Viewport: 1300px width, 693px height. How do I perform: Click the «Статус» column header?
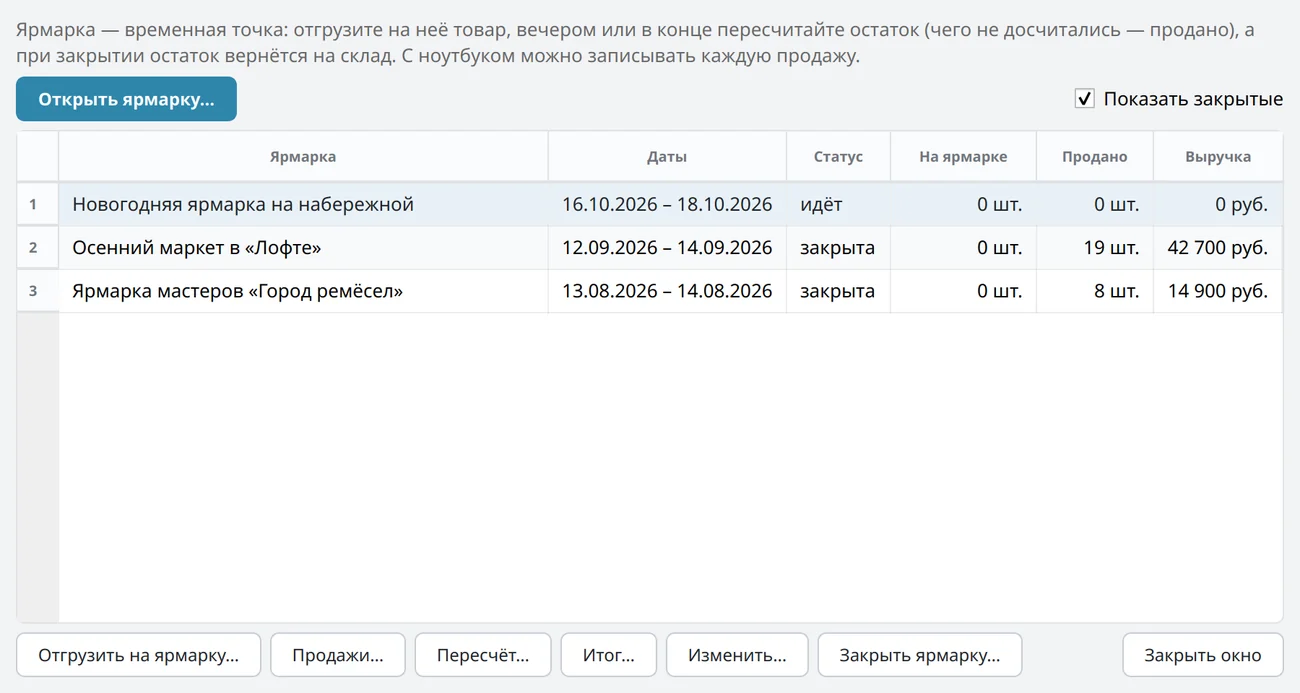[x=838, y=157]
